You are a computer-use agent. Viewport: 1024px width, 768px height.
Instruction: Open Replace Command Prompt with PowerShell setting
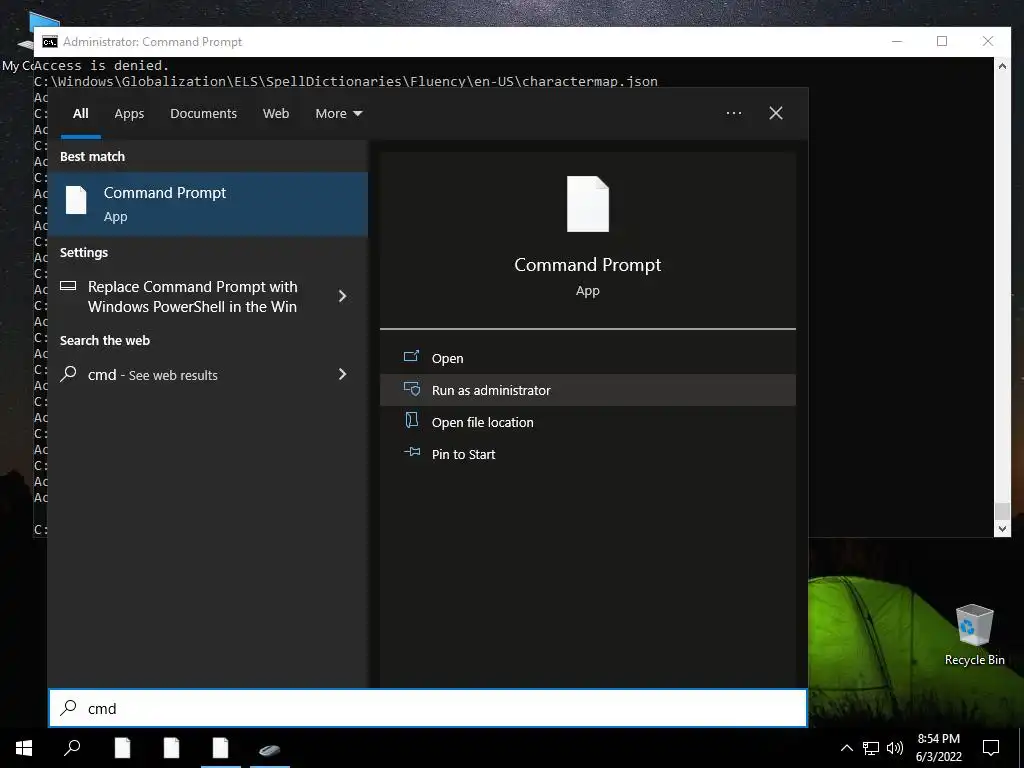(193, 296)
